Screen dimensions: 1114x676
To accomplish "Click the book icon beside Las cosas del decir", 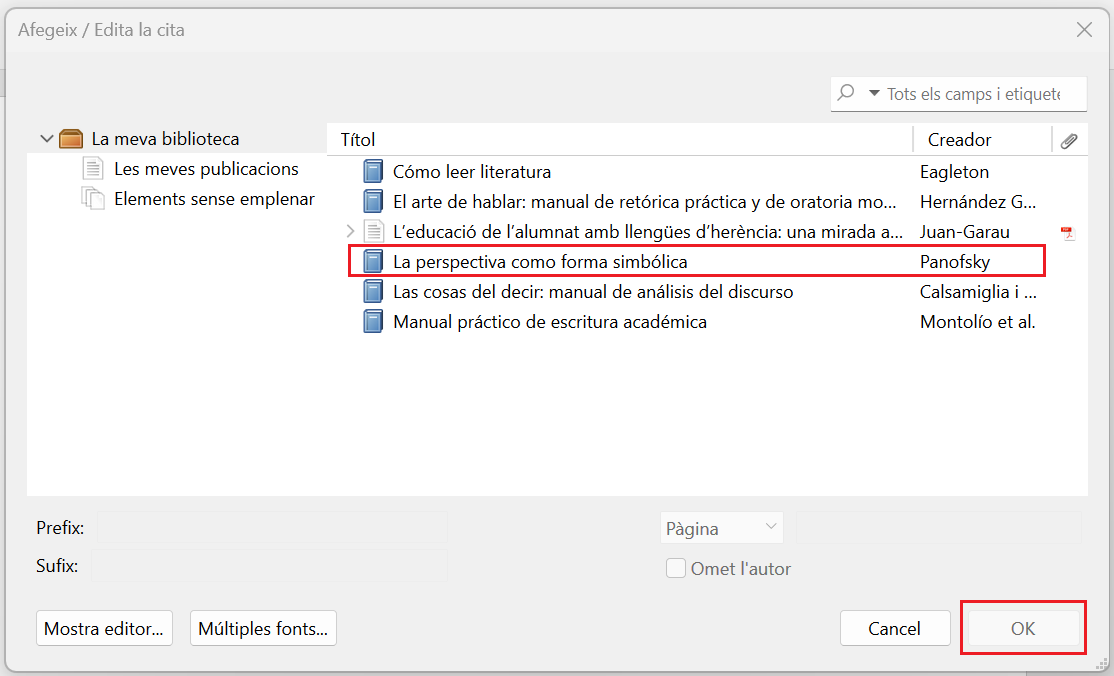I will pos(373,291).
